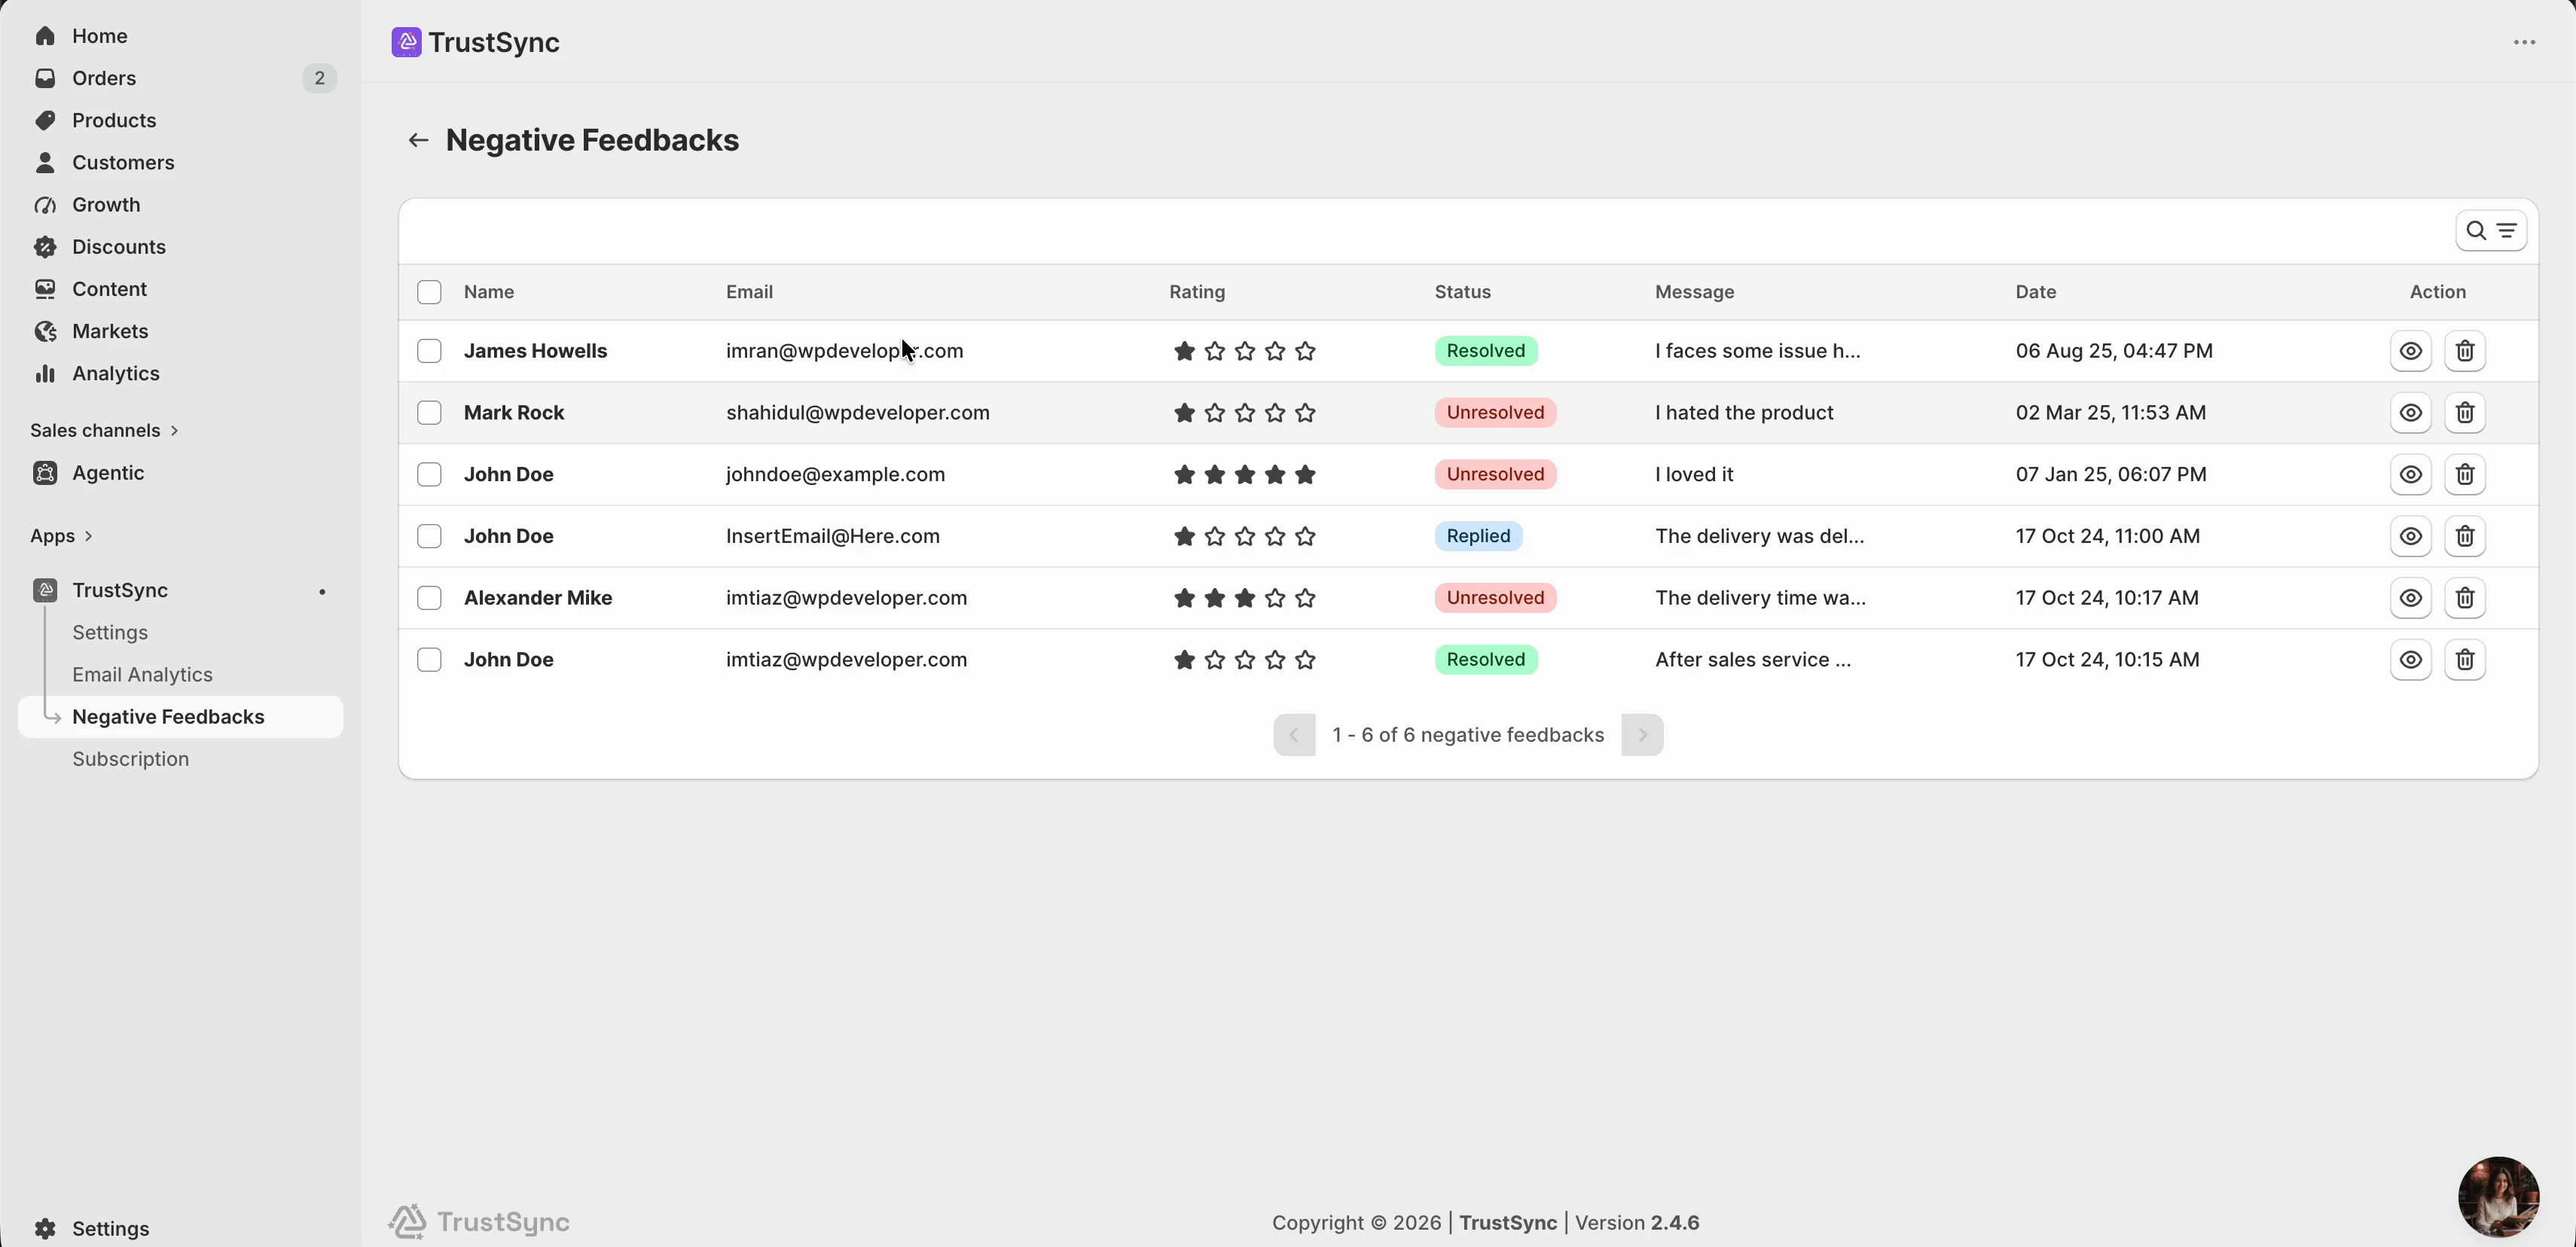The width and height of the screenshot is (2576, 1247).
Task: Open the three-dot menu at top right
Action: pos(2524,42)
